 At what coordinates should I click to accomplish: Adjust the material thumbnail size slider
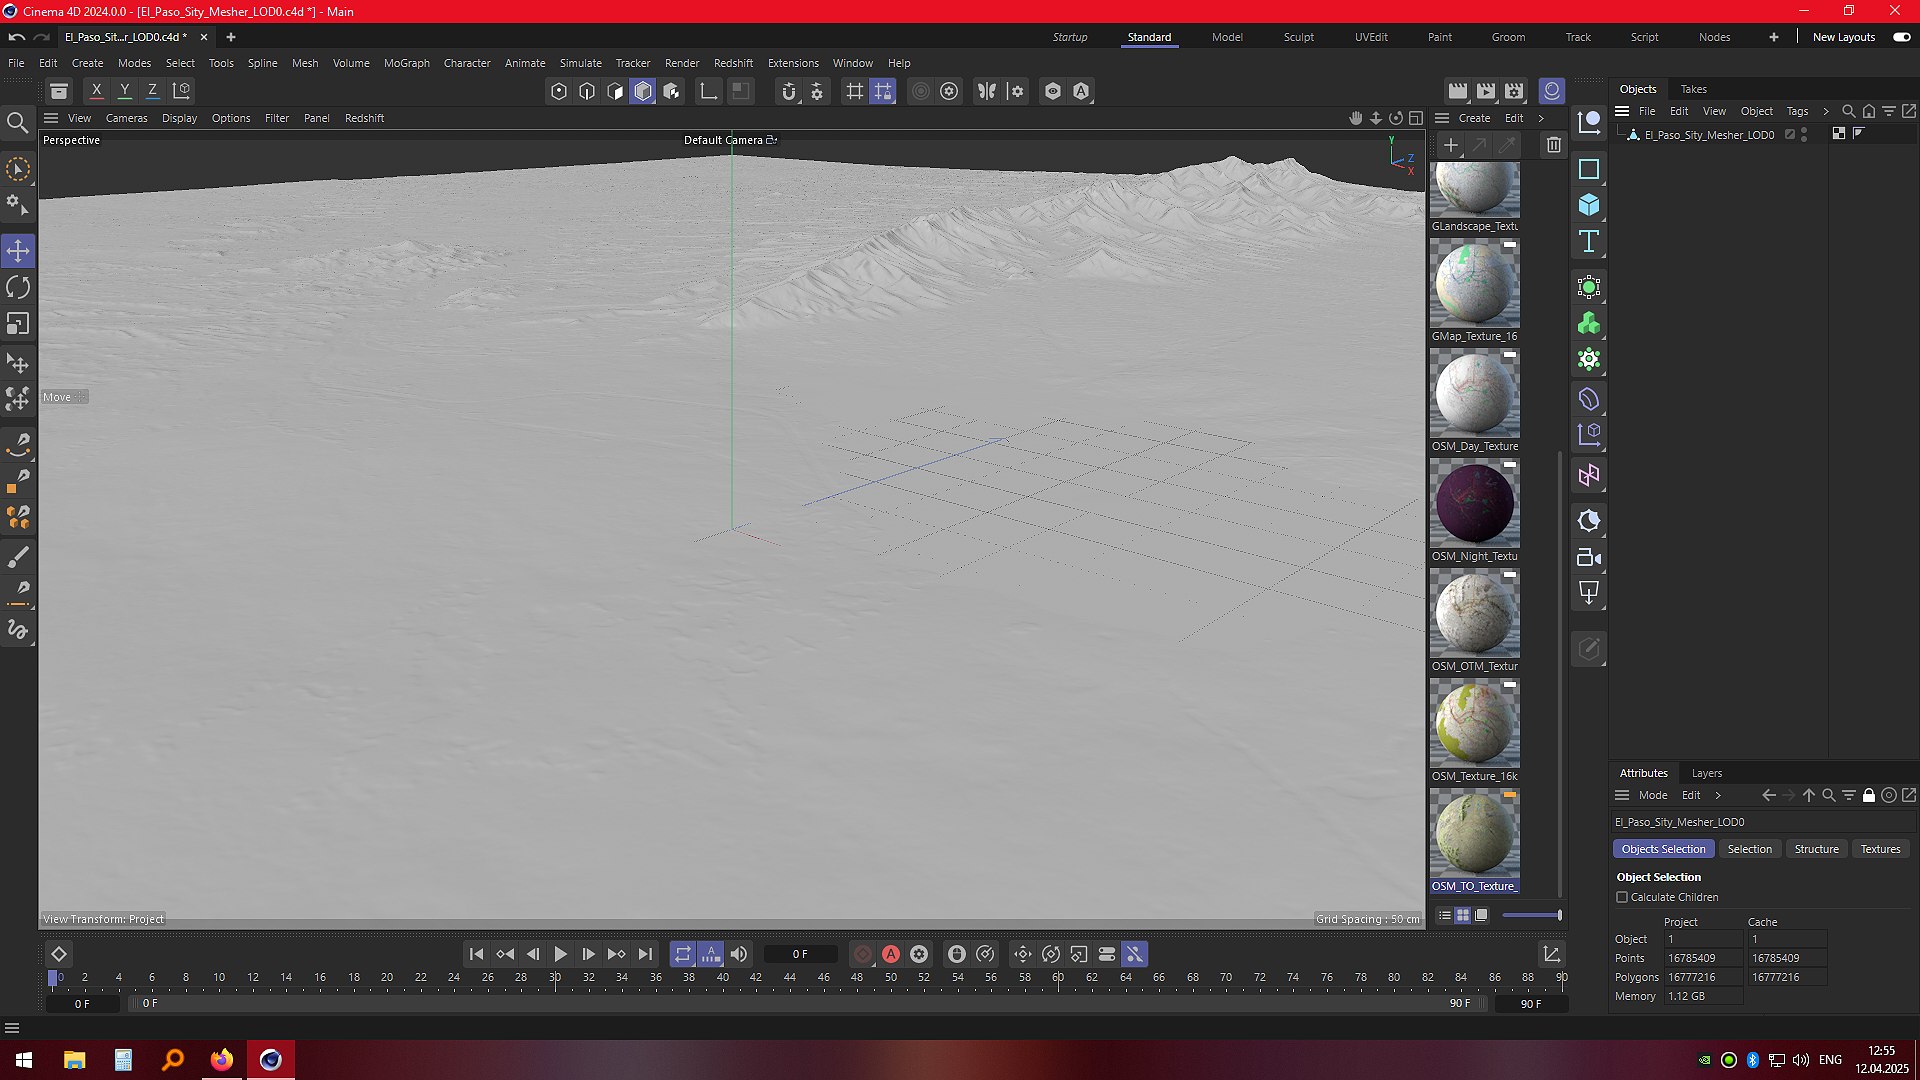pyautogui.click(x=1531, y=915)
